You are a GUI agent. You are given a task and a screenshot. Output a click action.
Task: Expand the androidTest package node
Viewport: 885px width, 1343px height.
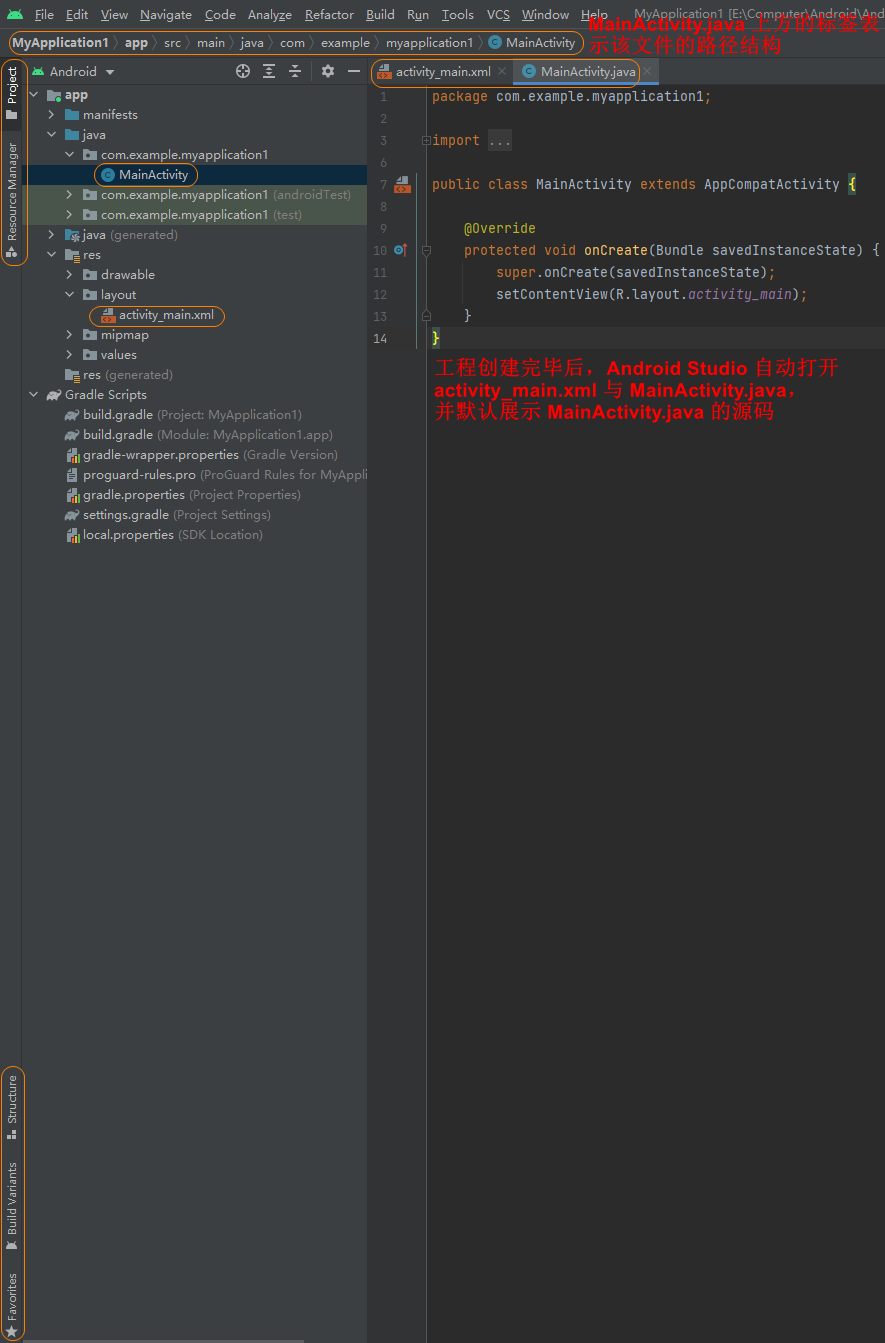click(x=70, y=195)
